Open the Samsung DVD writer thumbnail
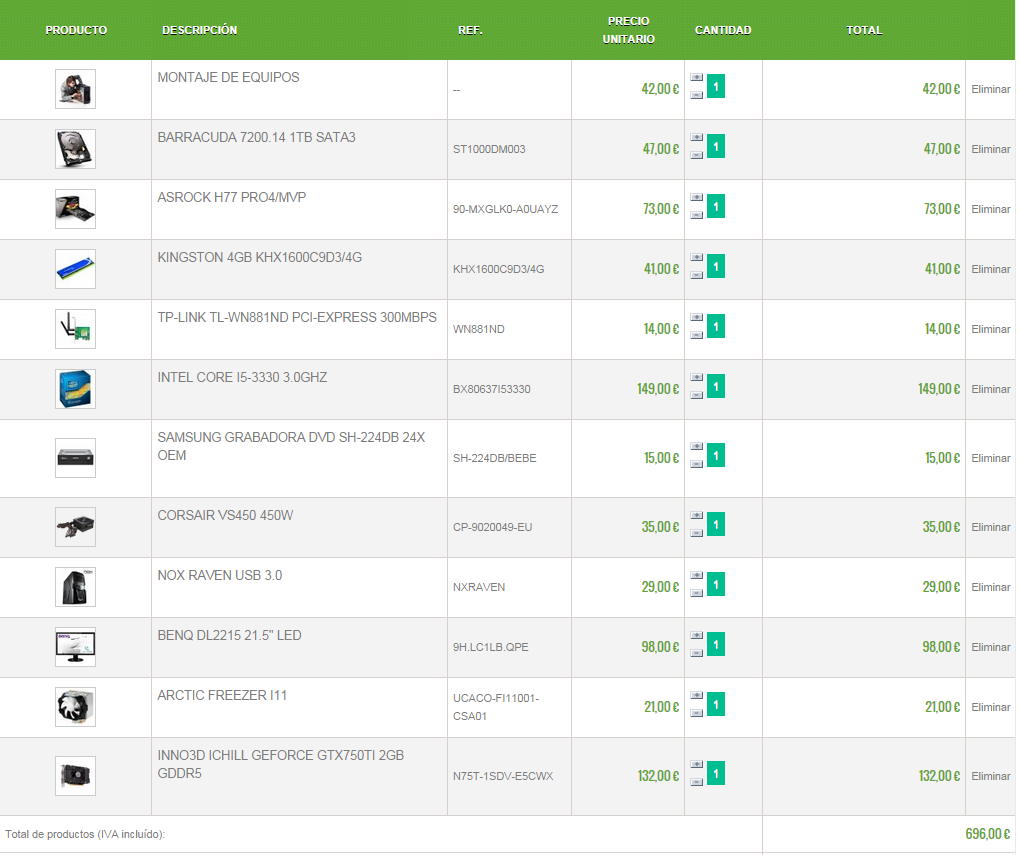Image resolution: width=1020 pixels, height=855 pixels. tap(75, 457)
